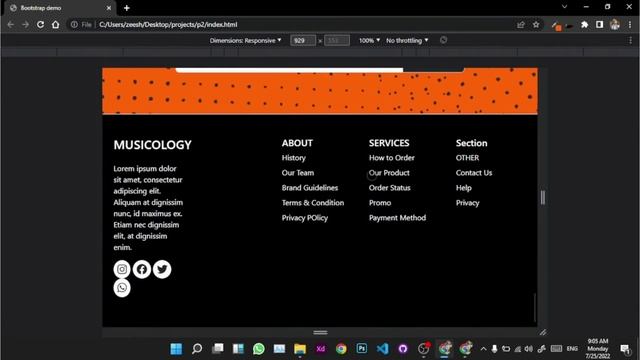Open the Widgets taskbar icon
This screenshot has height=360, width=640.
click(238, 349)
